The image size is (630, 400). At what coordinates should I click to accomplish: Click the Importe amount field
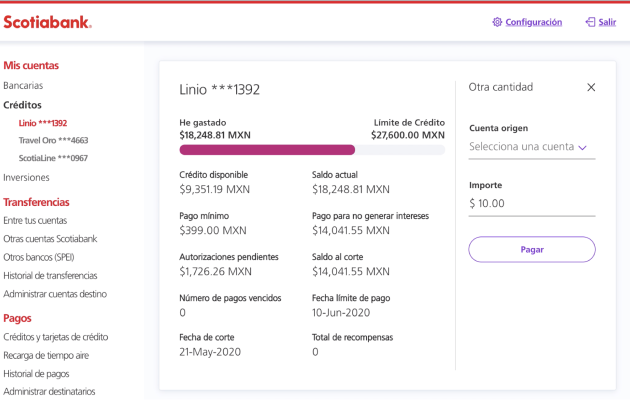532,204
